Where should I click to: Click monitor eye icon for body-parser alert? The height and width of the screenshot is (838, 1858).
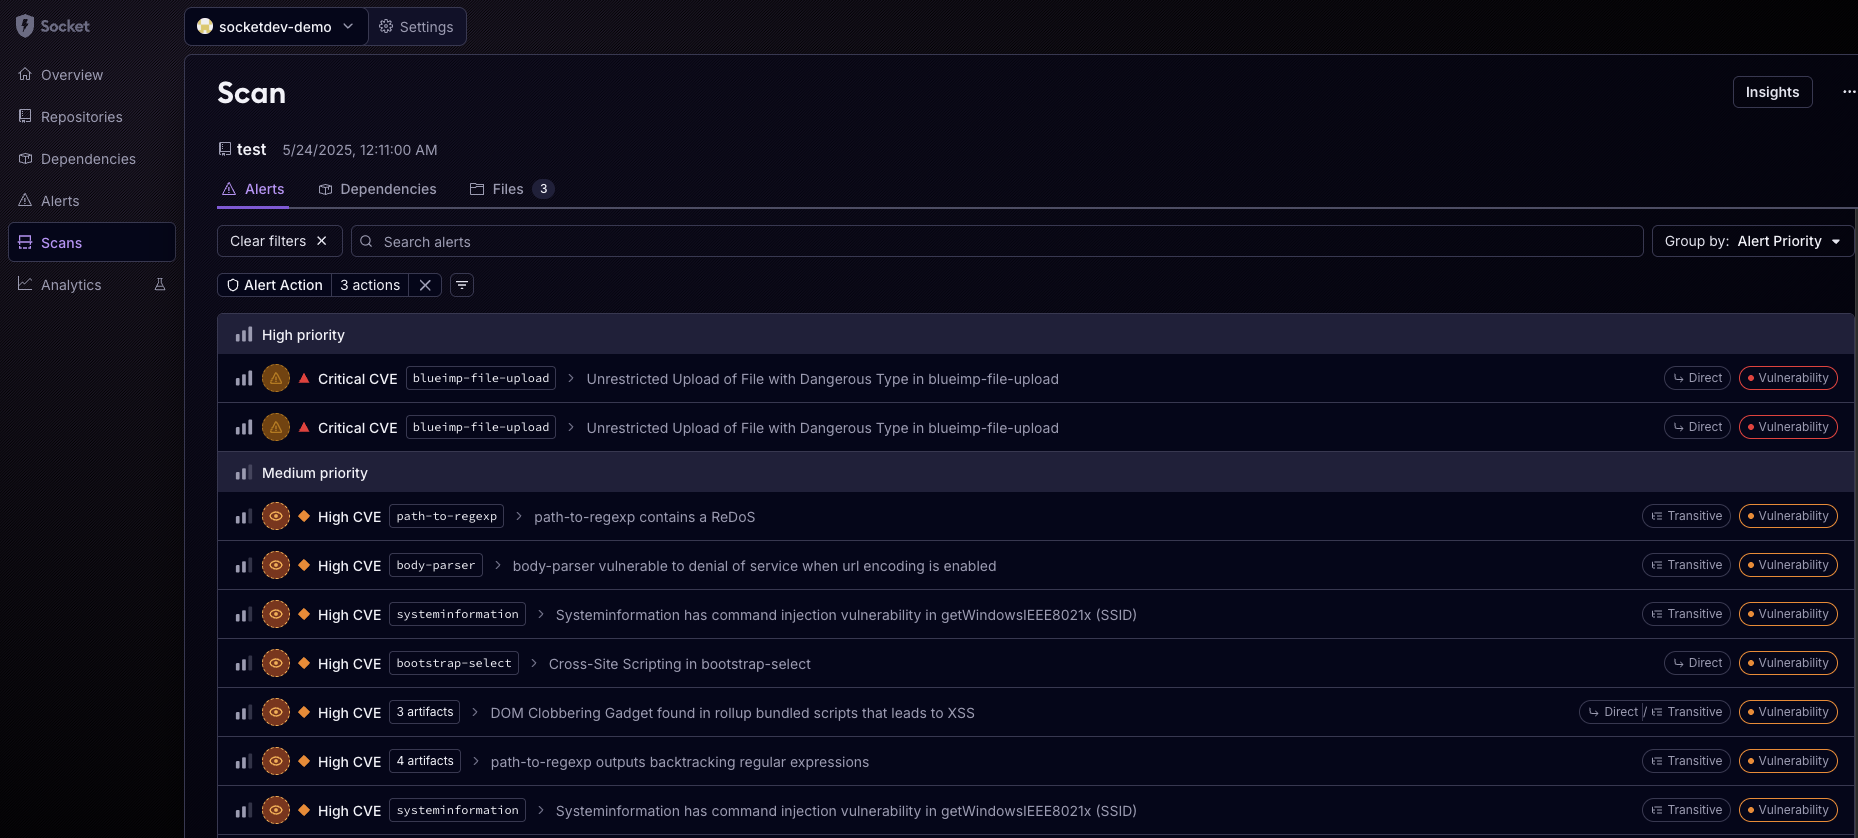276,565
